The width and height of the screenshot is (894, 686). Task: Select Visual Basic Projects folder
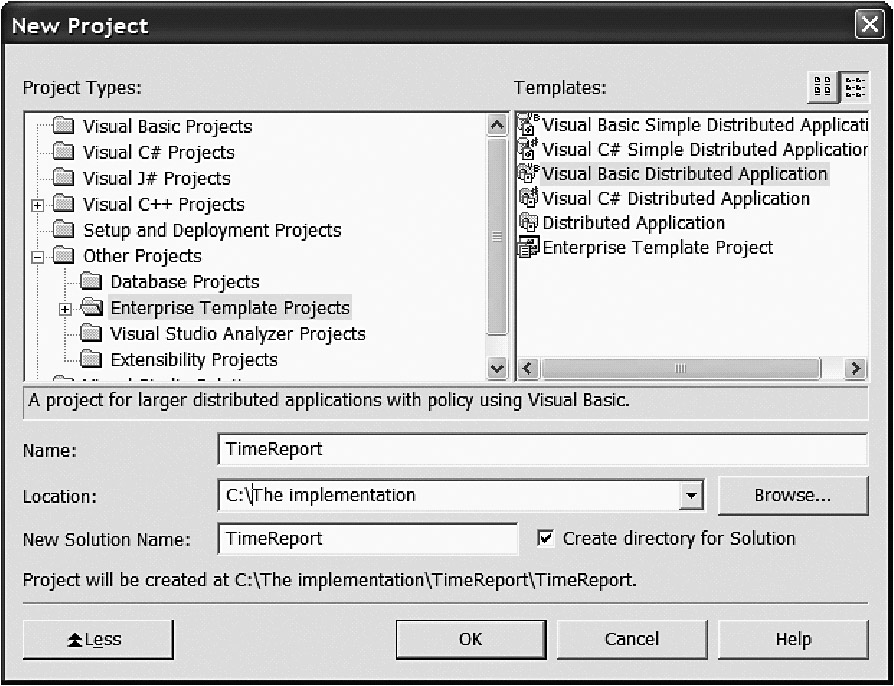point(166,127)
